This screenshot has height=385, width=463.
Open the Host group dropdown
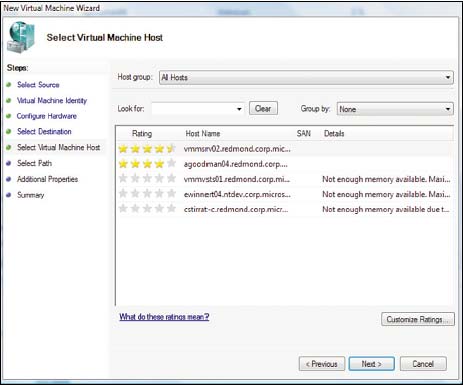click(x=306, y=77)
